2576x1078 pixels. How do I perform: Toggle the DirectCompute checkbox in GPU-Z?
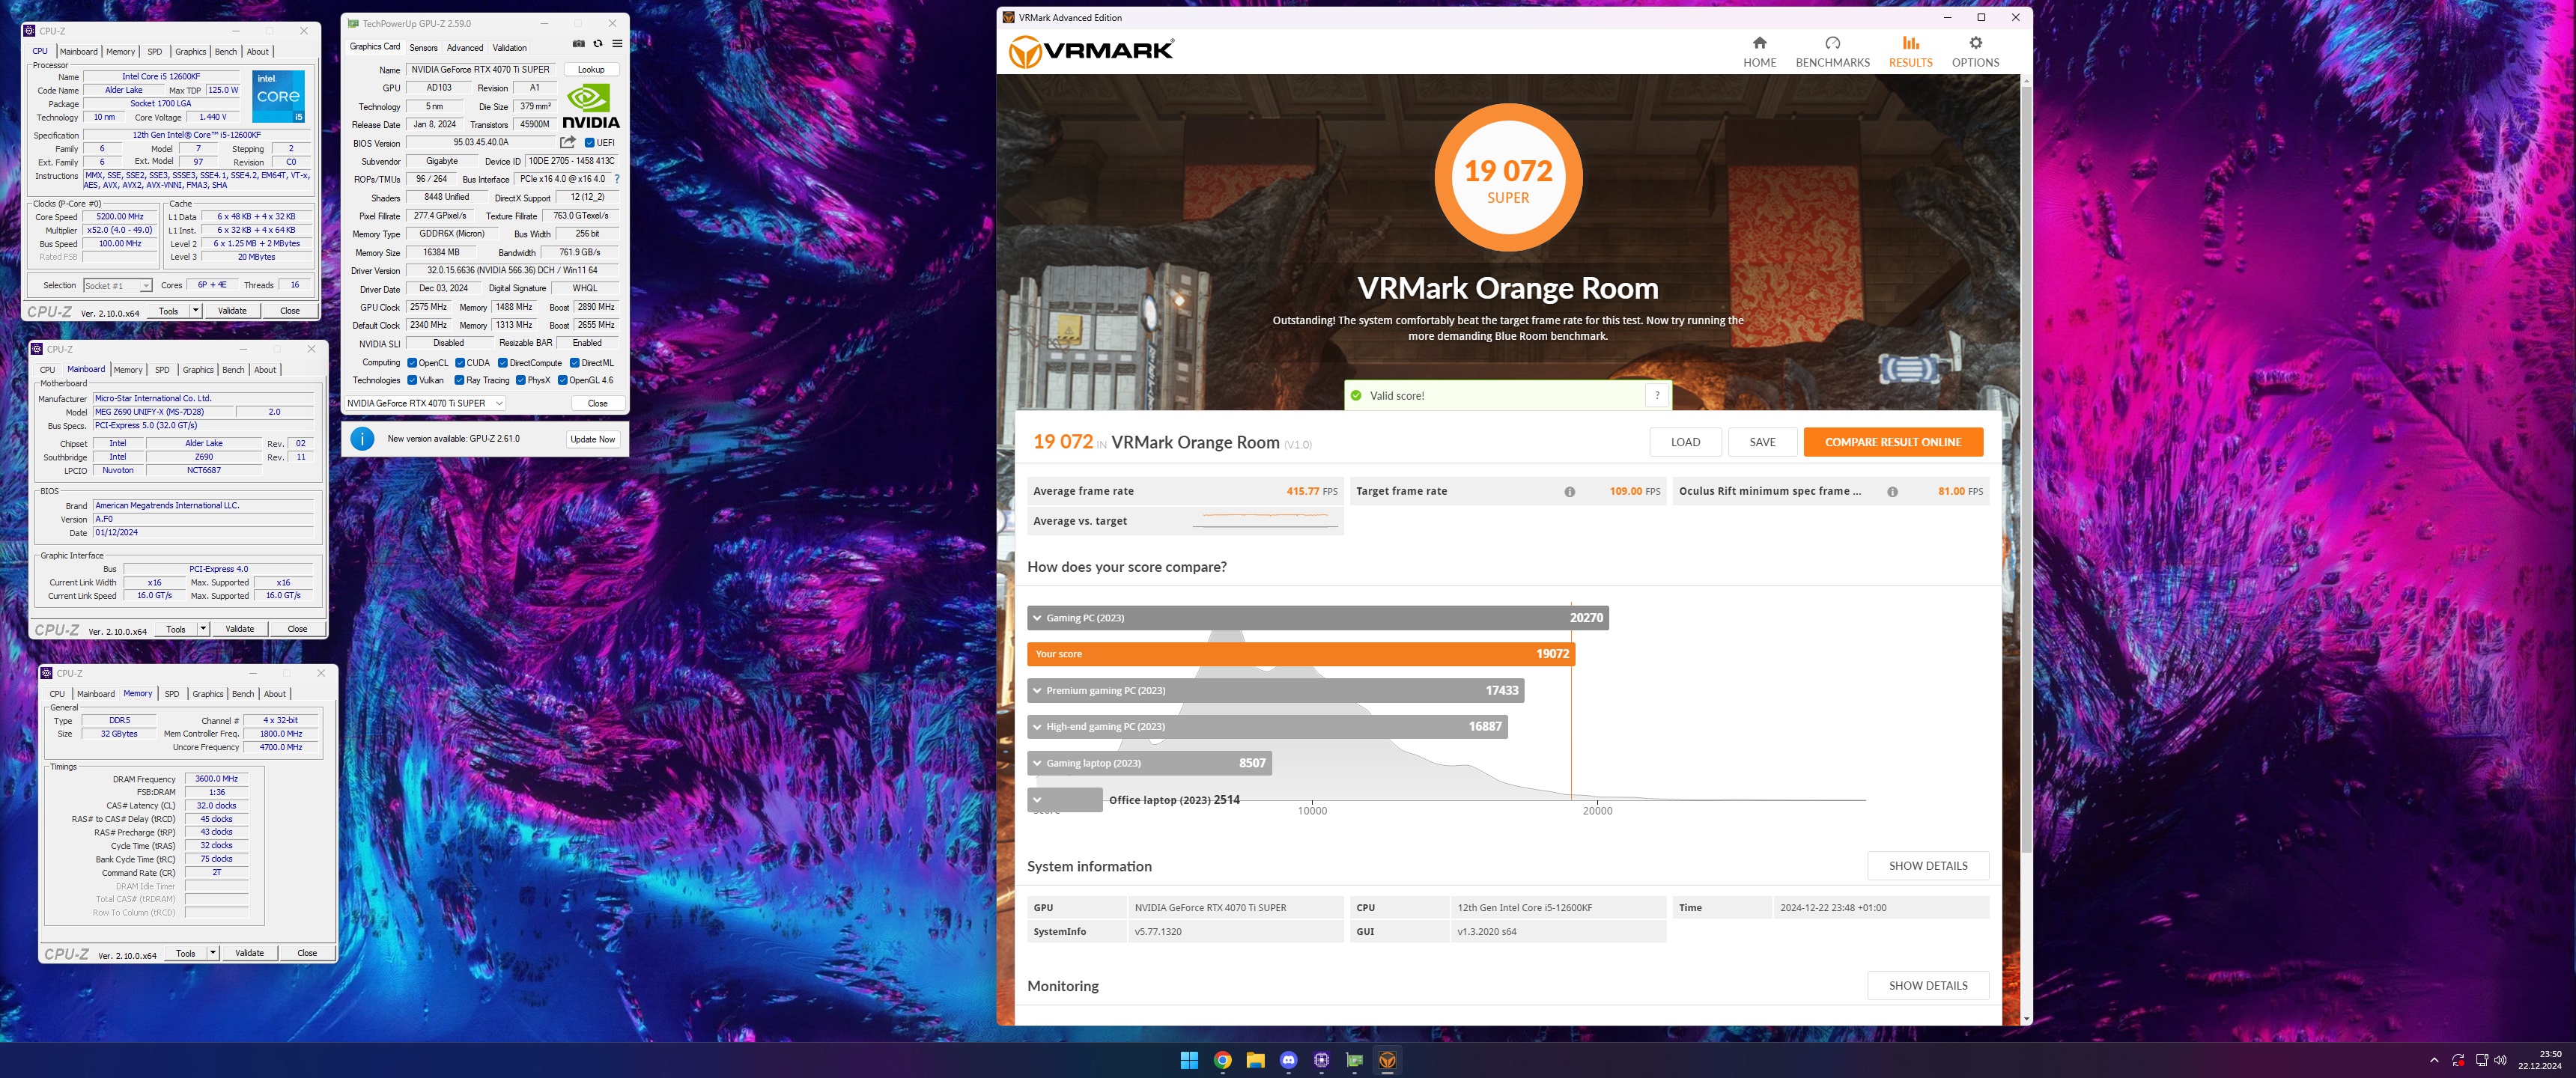tap(503, 363)
